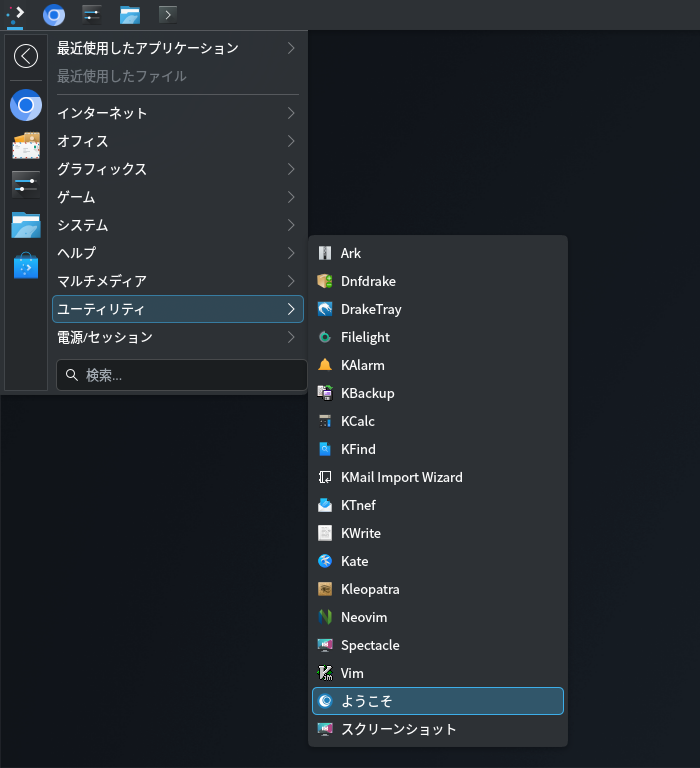Screen dimensions: 700x768
Task: Open file manager icon in top panel
Action: 130,15
